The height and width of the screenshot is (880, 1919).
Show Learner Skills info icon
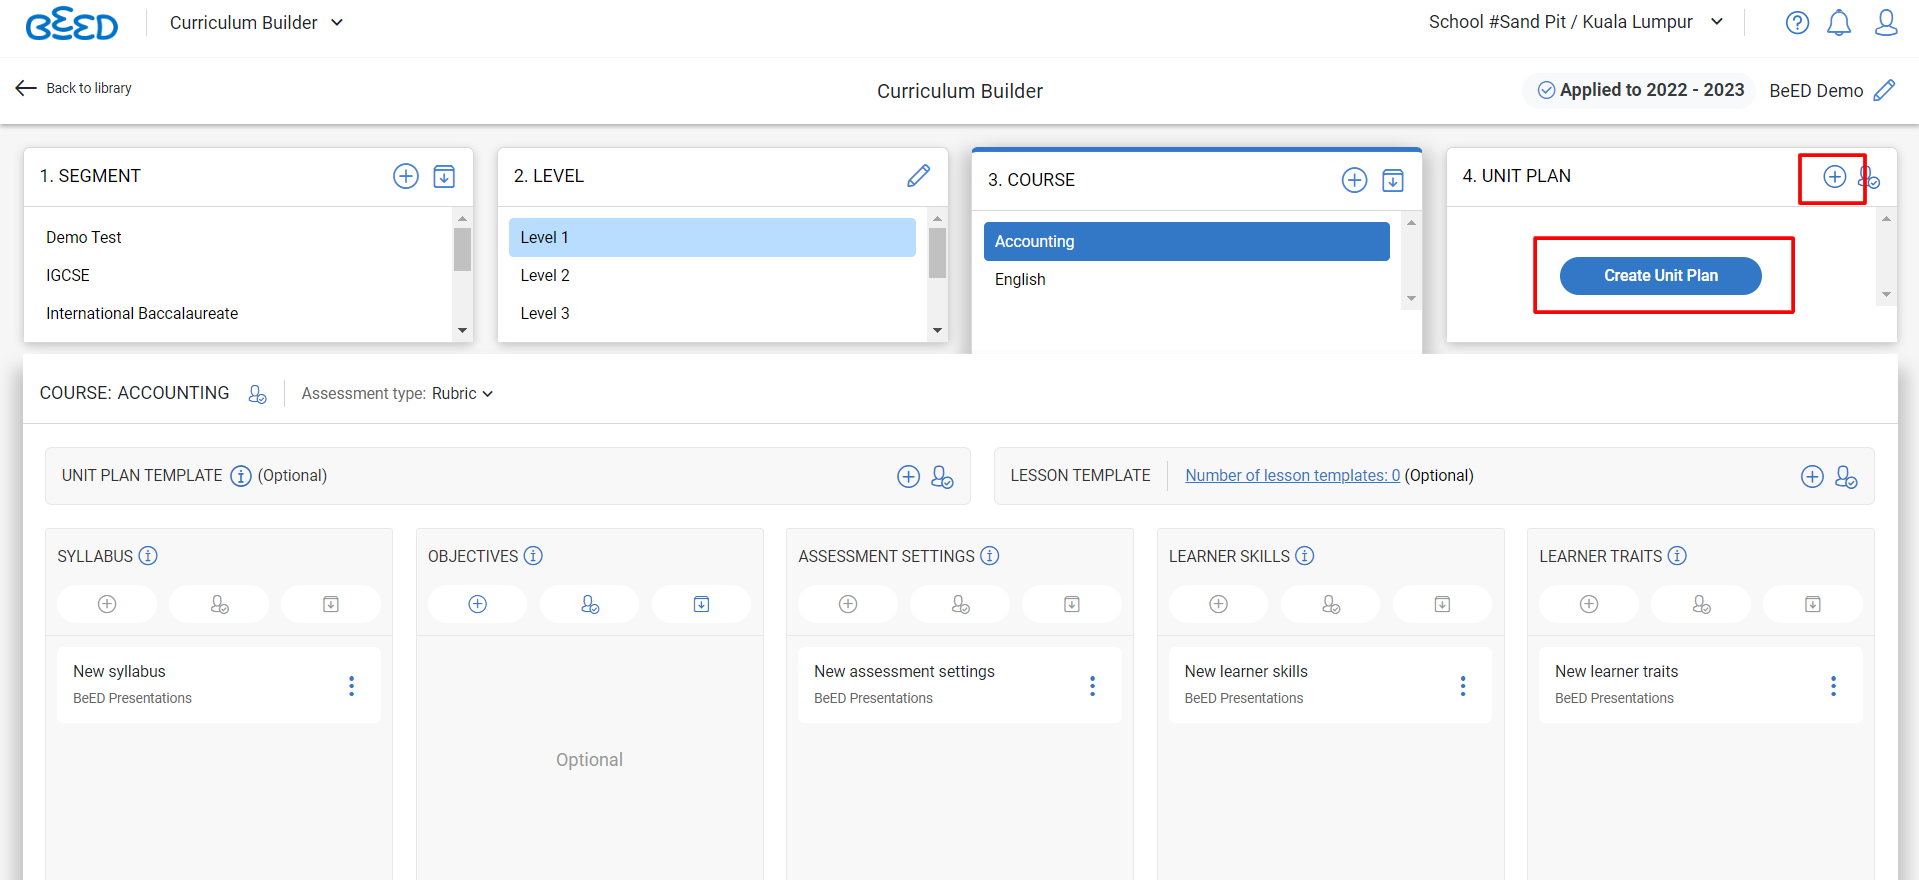(1305, 556)
